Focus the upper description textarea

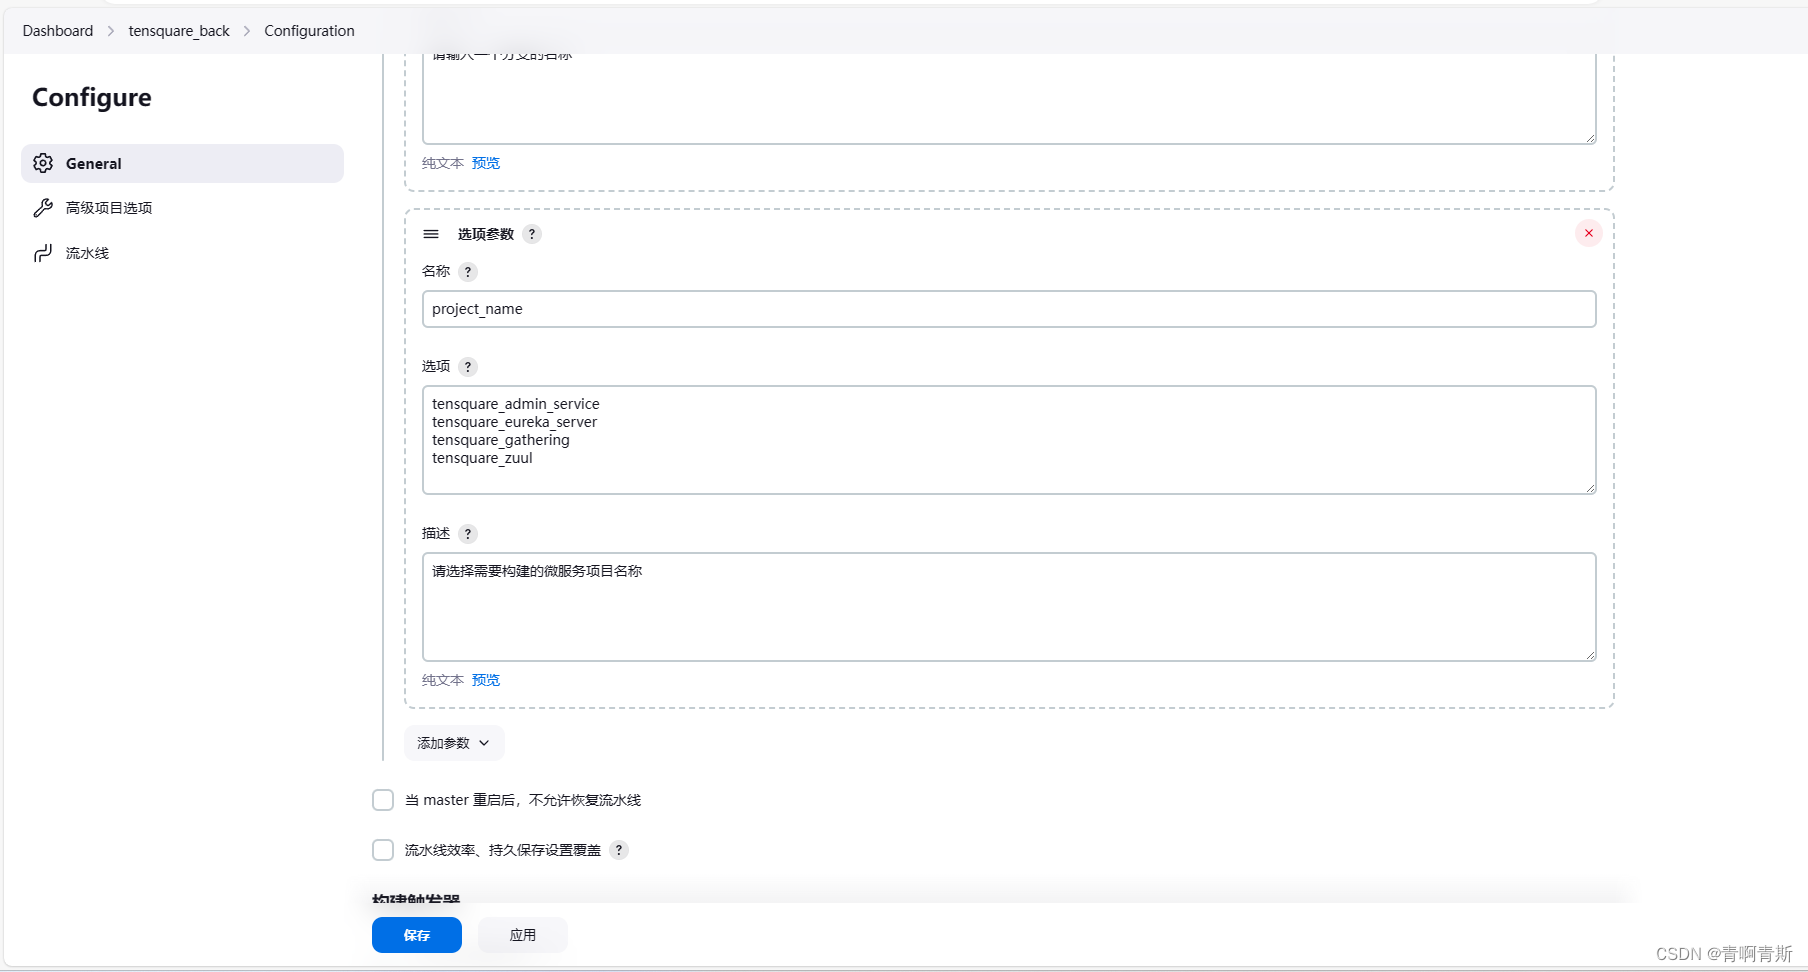[1009, 98]
